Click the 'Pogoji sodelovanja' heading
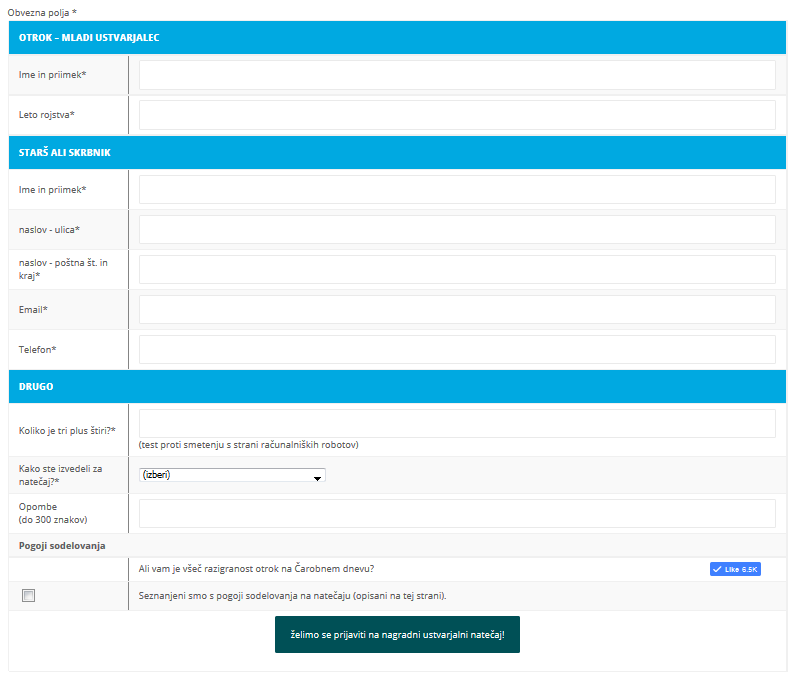This screenshot has height=680, width=795. 62,546
